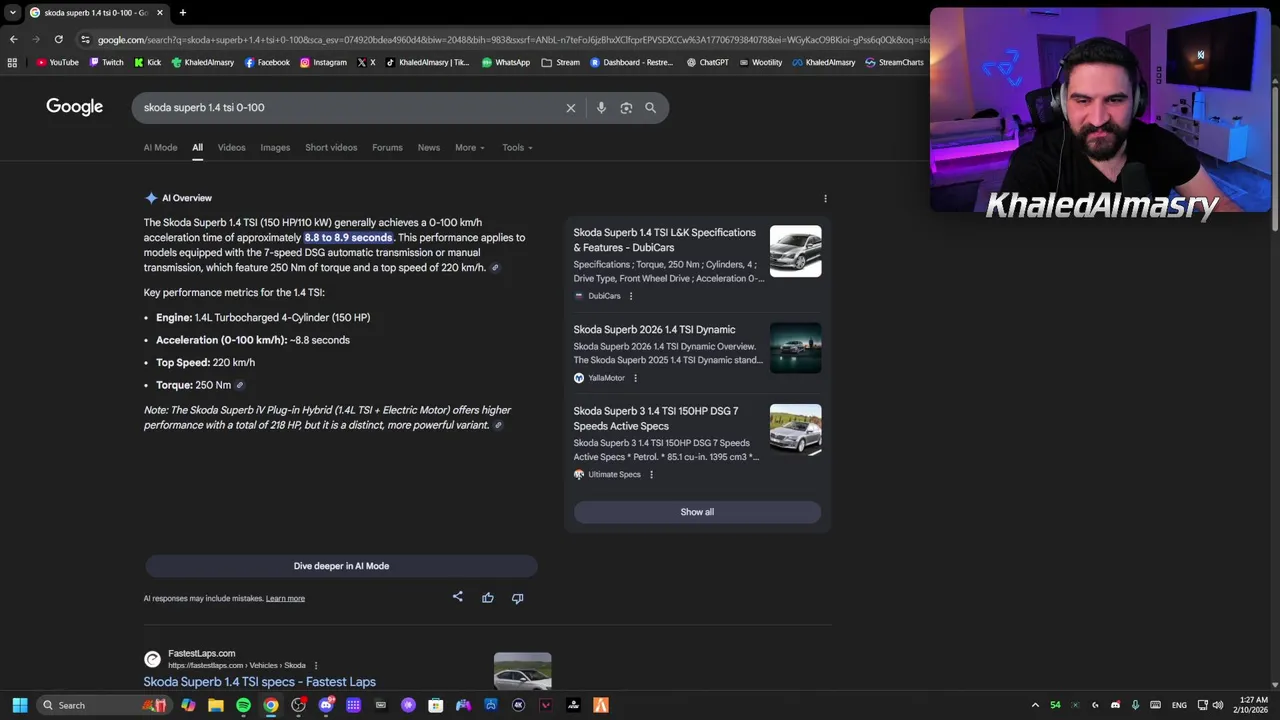Screen dimensions: 1280x720
Task: Open Skoda Superb L&K Specifications DubiCars source
Action: point(665,240)
